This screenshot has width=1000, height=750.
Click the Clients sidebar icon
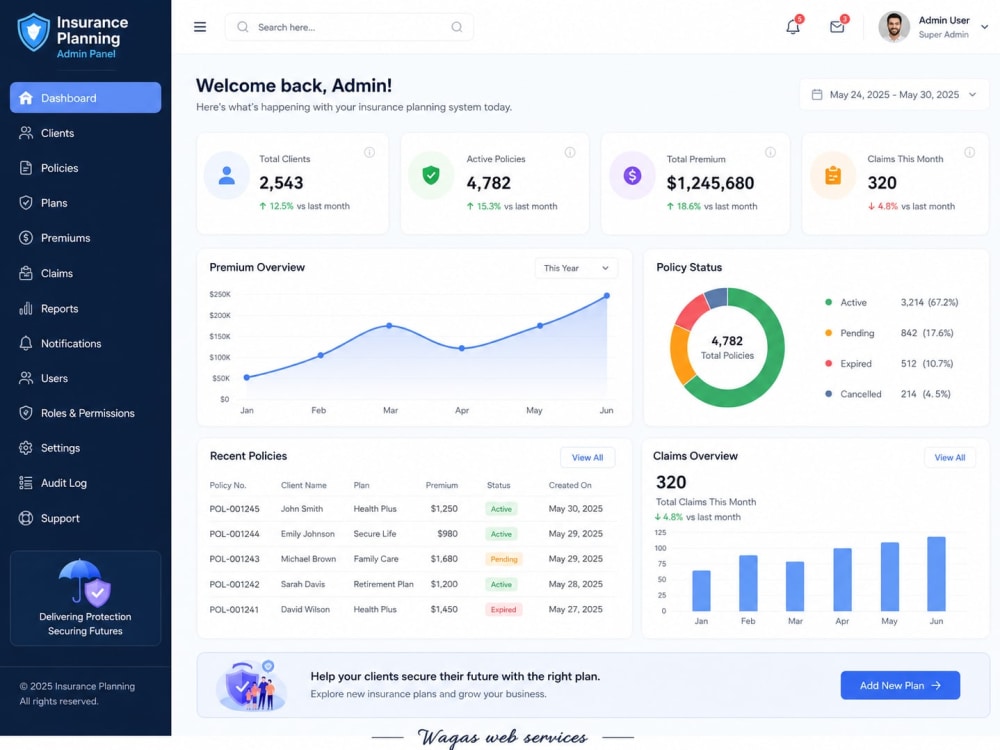26,133
